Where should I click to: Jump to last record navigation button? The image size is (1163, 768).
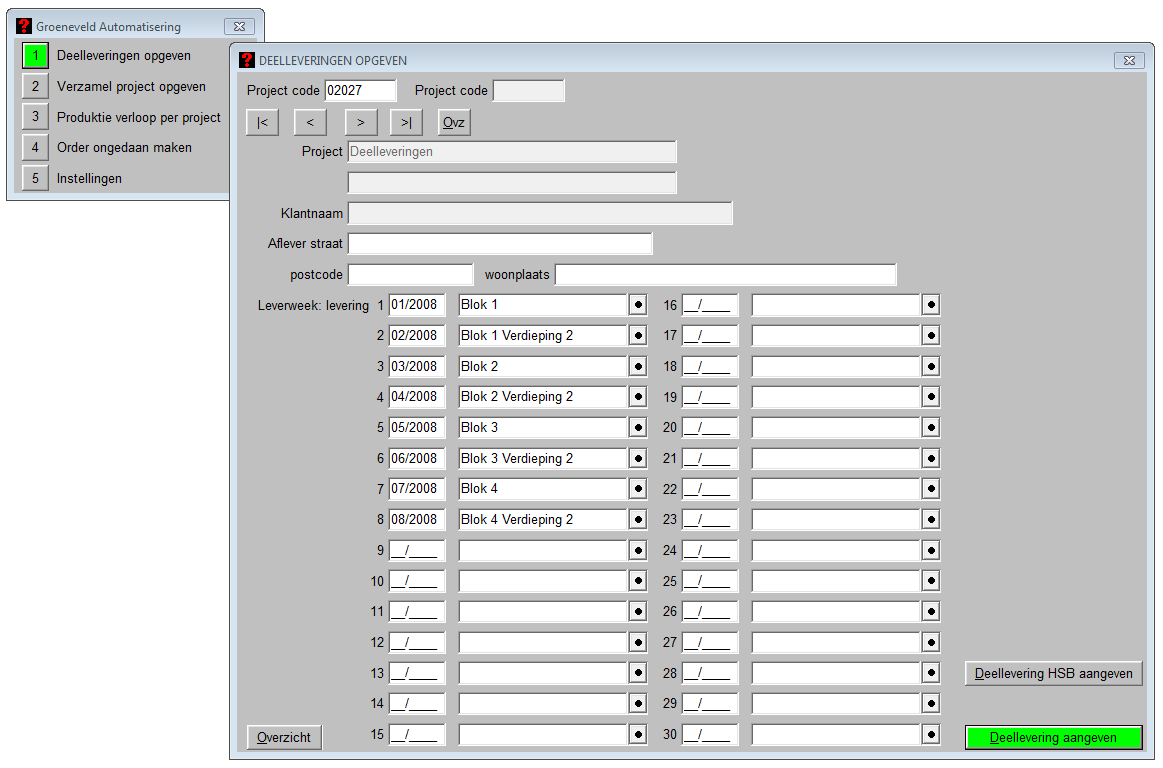[406, 122]
